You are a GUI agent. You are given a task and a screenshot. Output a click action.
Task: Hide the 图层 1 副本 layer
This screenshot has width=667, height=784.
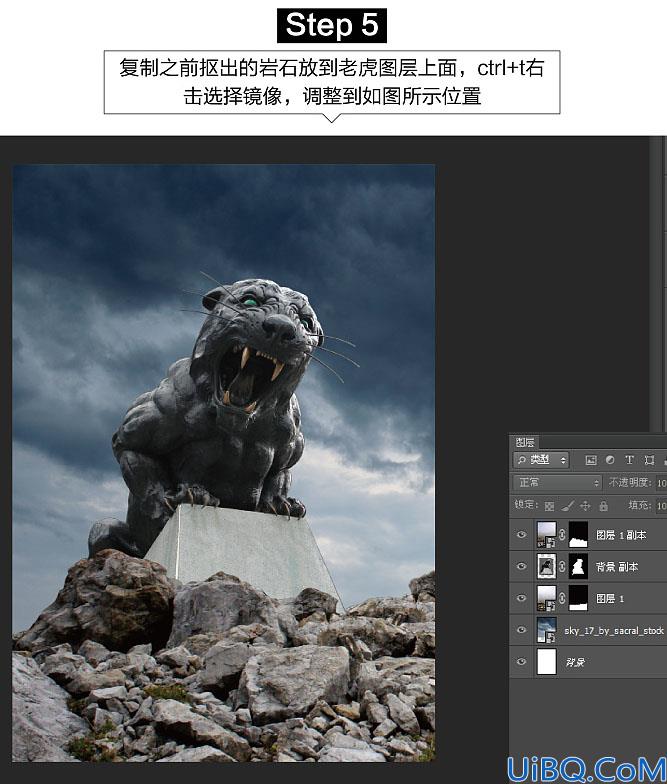(x=522, y=534)
